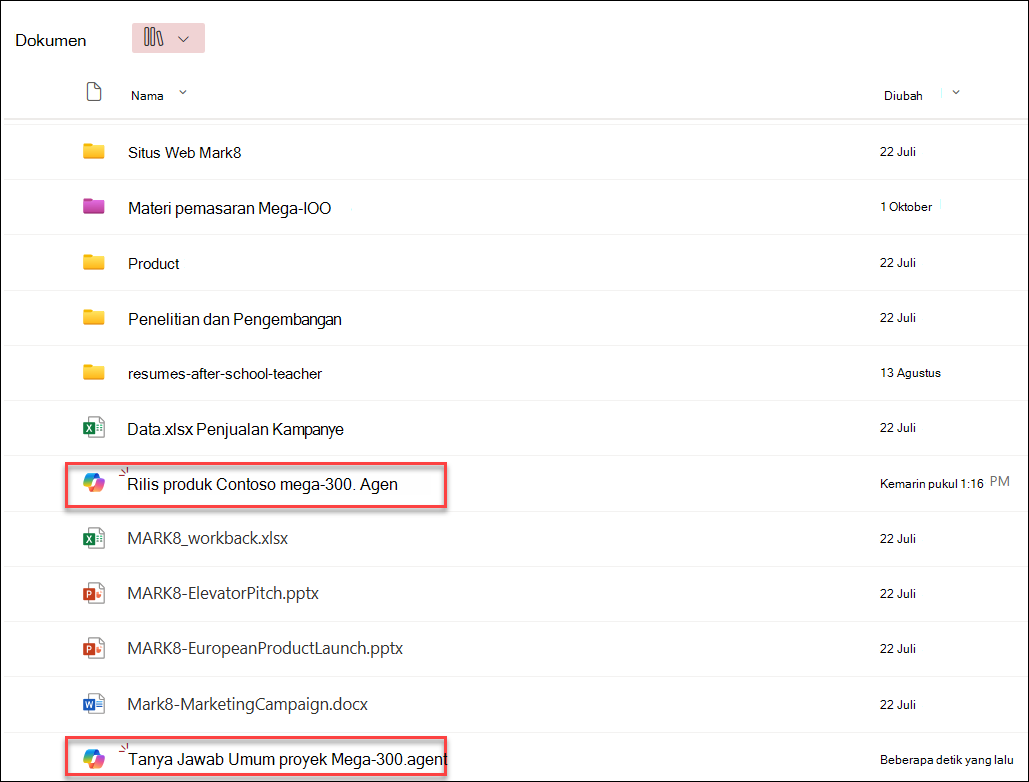Open MARK8-ElevatorPitch.pptx presentation
Viewport: 1029px width, 782px height.
pyautogui.click(x=223, y=594)
